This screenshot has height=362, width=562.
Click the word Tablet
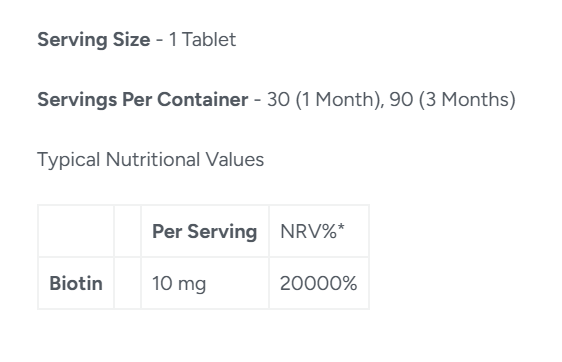[209, 39]
